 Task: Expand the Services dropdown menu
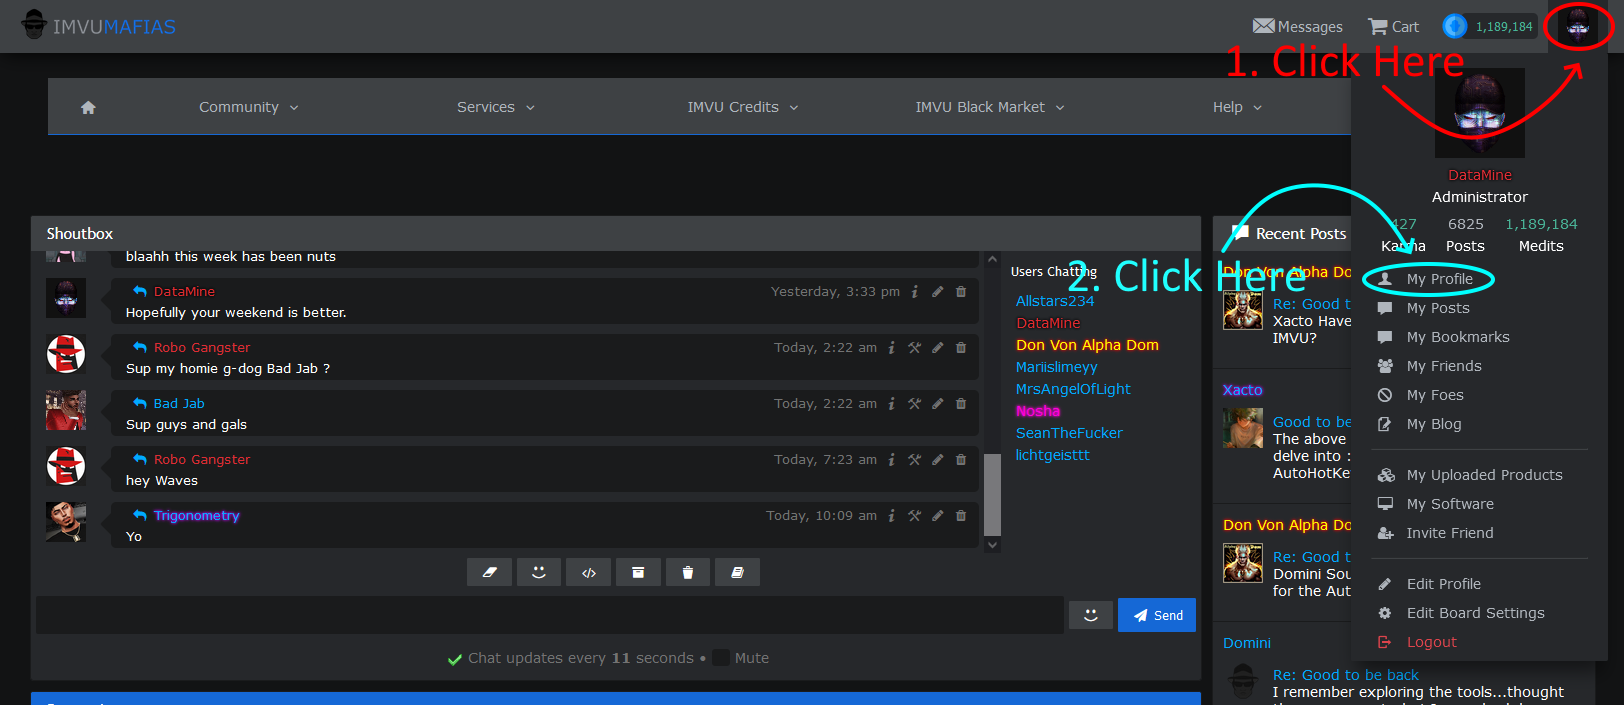coord(496,107)
